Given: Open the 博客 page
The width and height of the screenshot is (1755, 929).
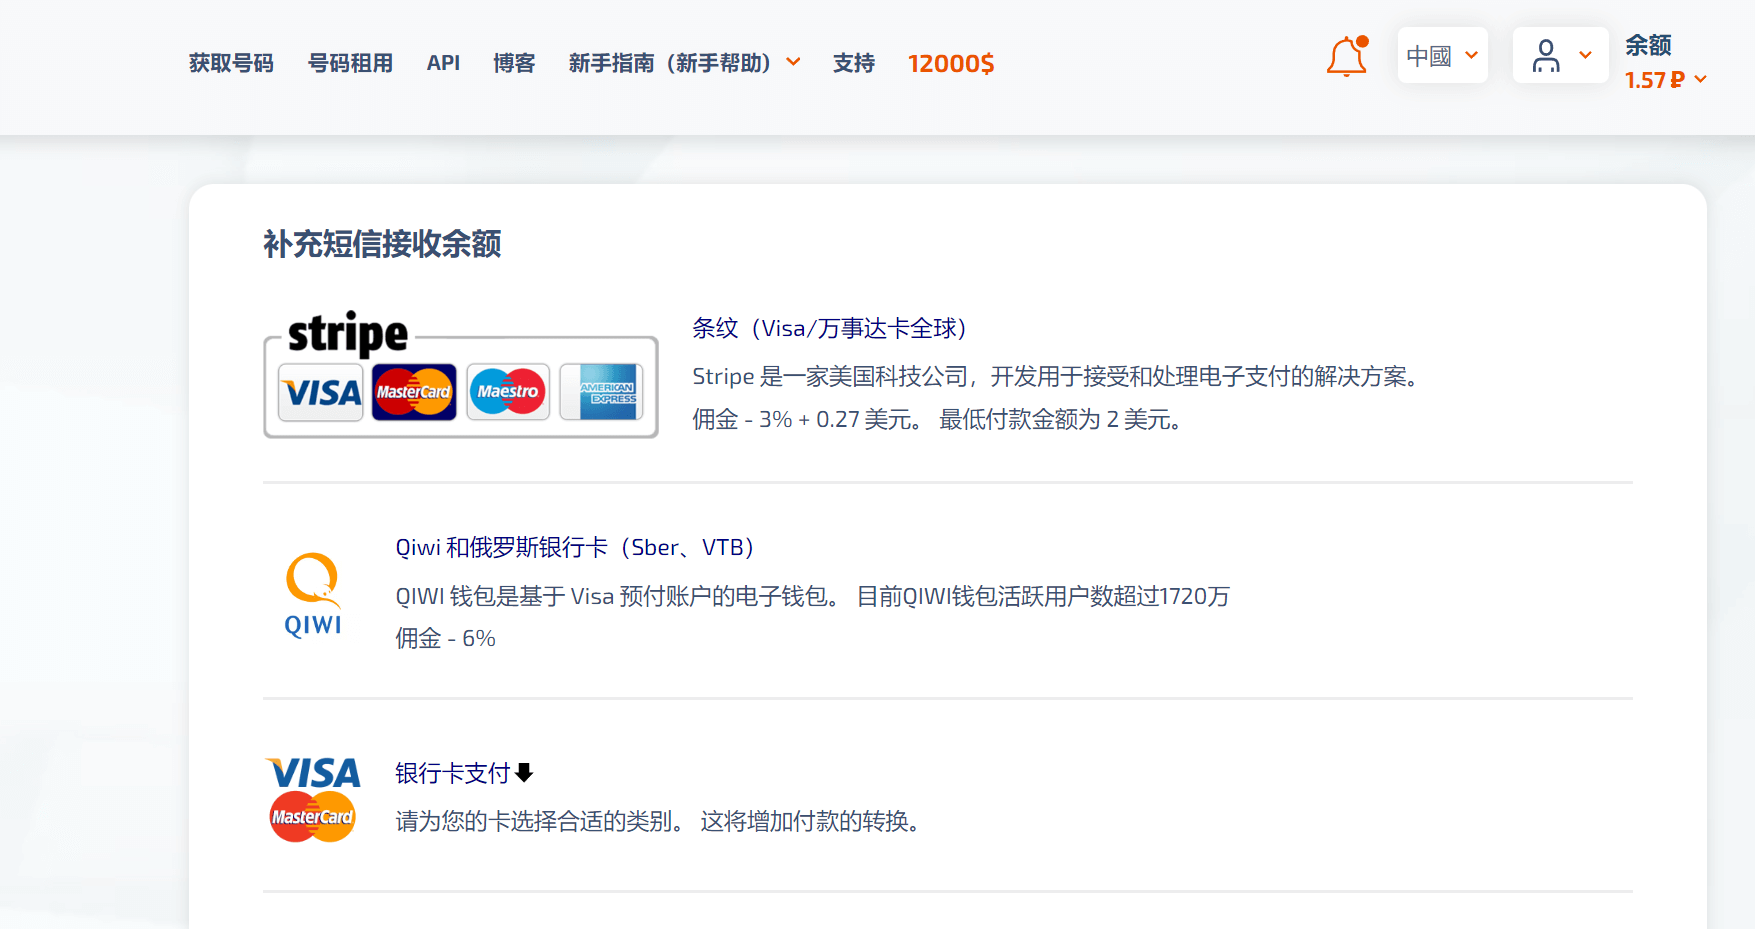Looking at the screenshot, I should tap(514, 63).
